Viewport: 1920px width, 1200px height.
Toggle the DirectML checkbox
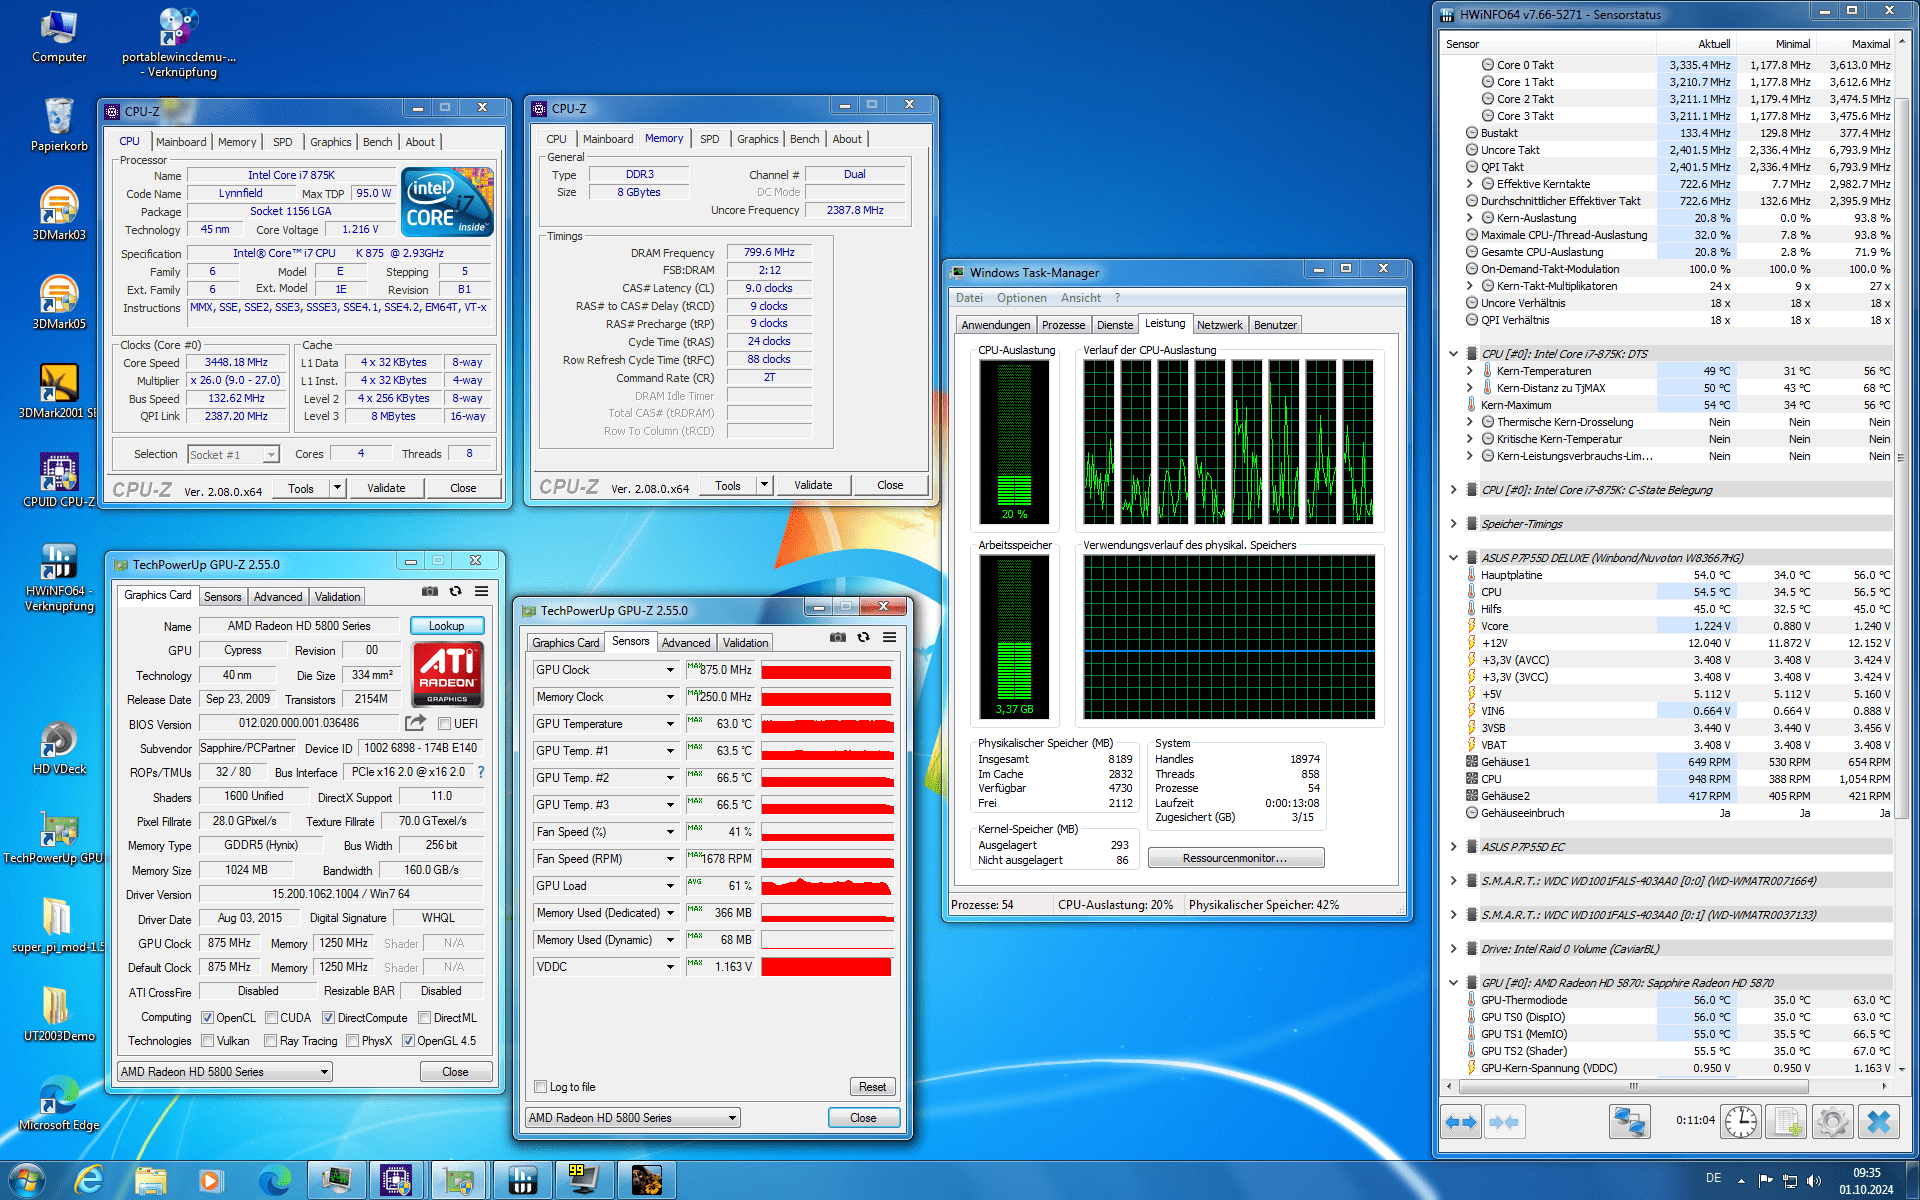tap(424, 1018)
